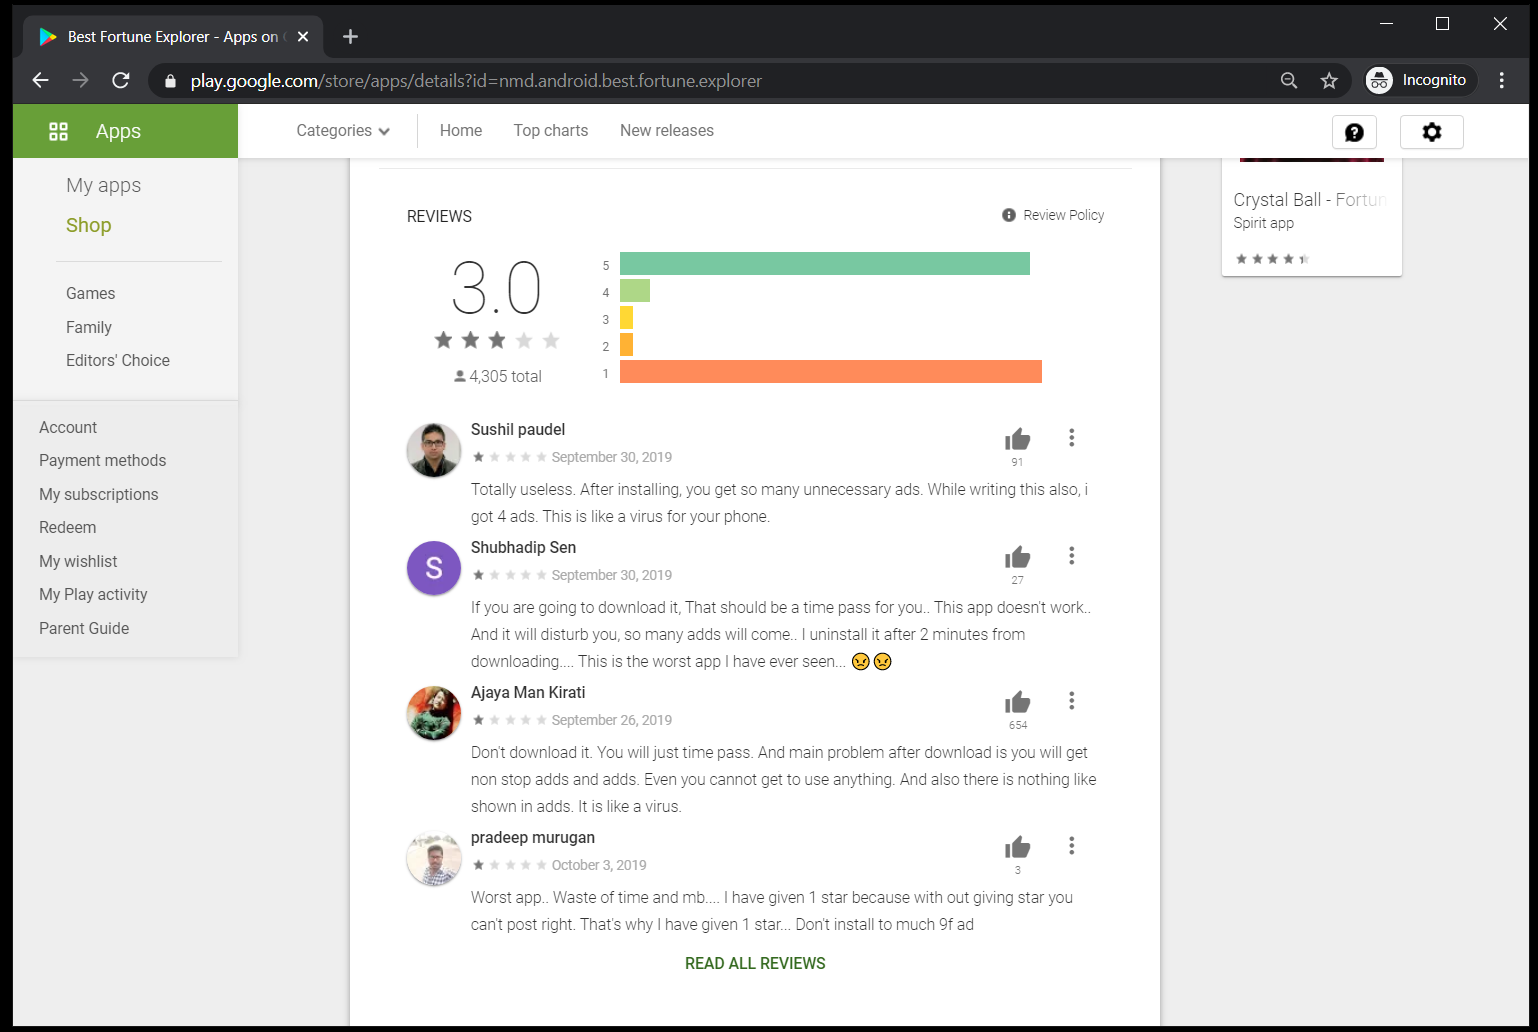The height and width of the screenshot is (1032, 1538).
Task: Bookmark the page with the star icon
Action: (1329, 80)
